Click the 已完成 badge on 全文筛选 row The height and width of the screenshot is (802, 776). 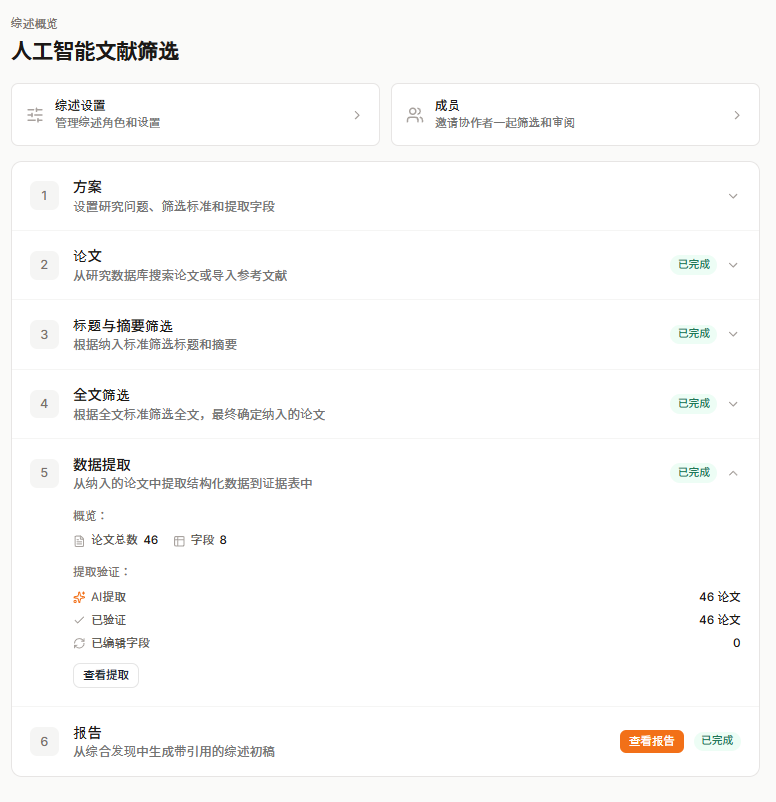click(694, 404)
